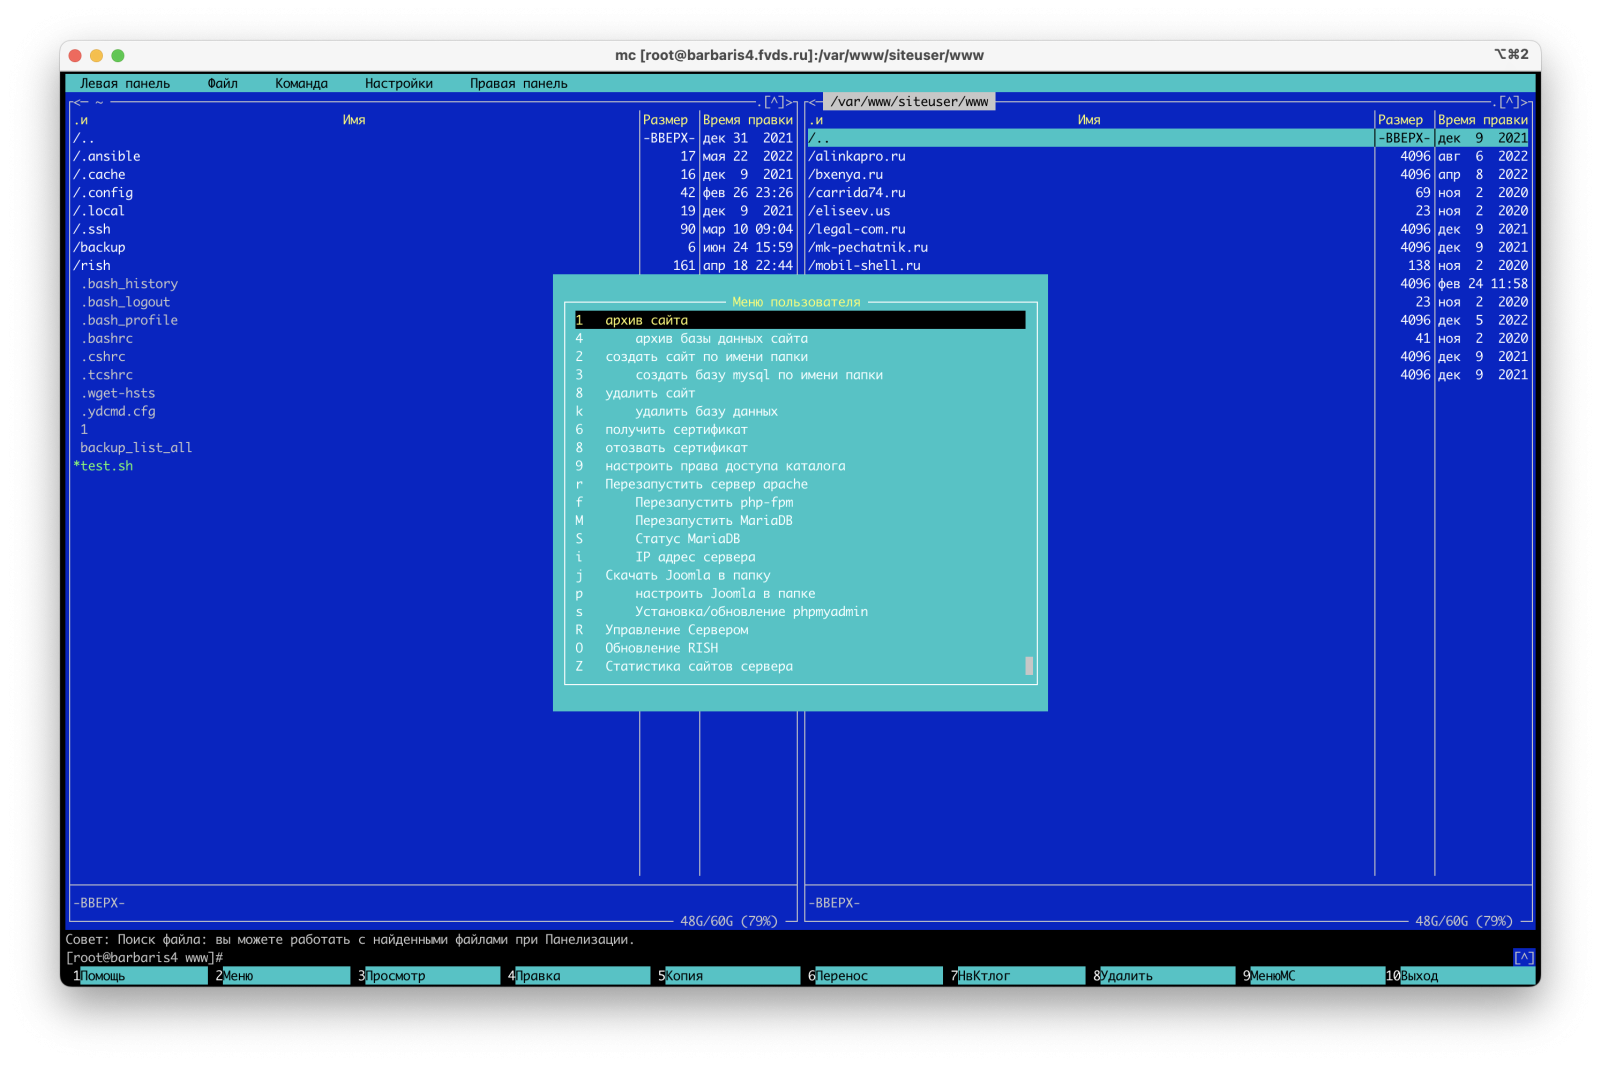Click the macOS yellow minimize window button
The width and height of the screenshot is (1600, 1066).
(x=96, y=56)
